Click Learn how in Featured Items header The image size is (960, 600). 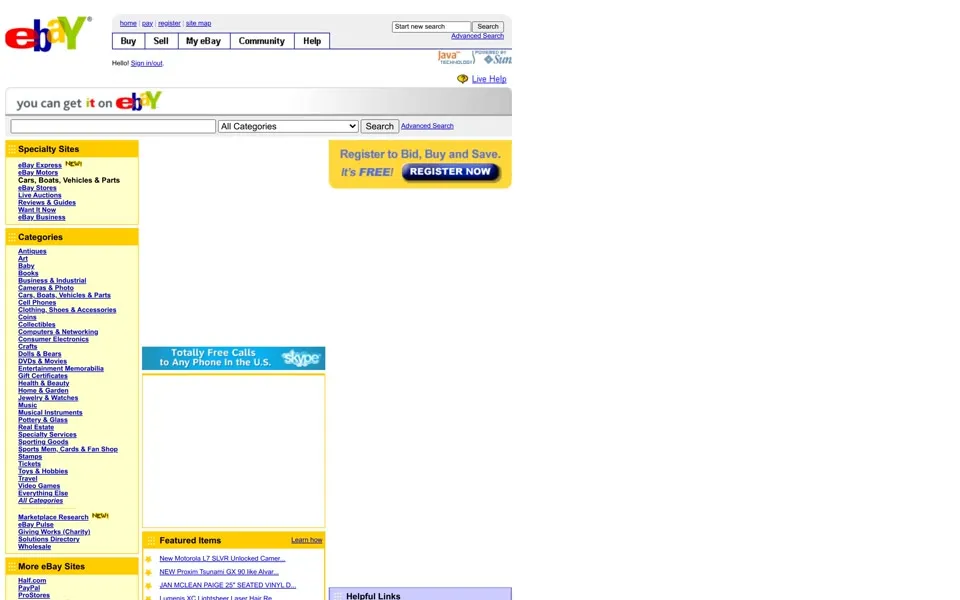(x=307, y=540)
